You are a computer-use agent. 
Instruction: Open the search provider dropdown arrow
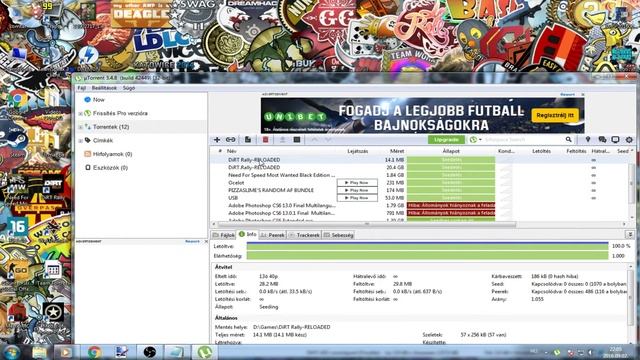(x=480, y=140)
